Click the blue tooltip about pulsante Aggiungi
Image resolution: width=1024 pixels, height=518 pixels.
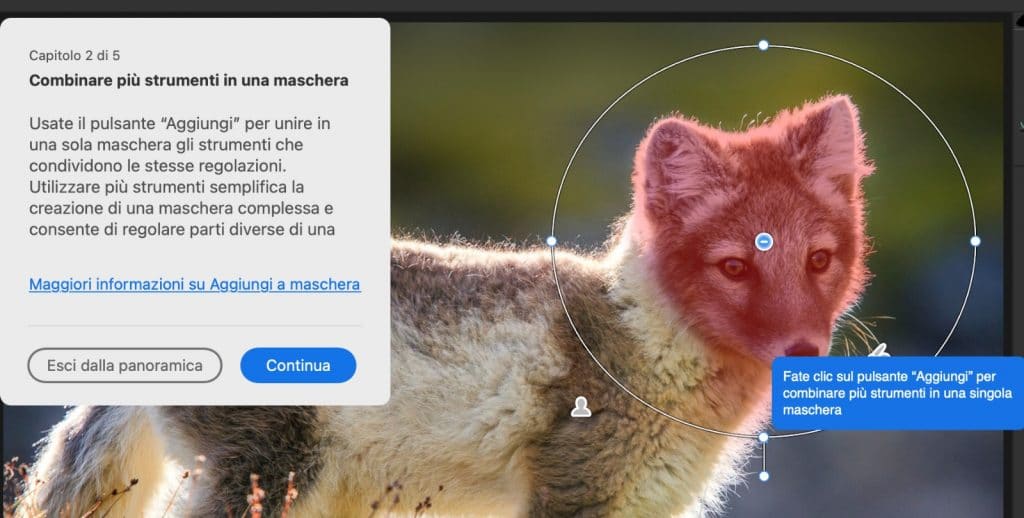(898, 393)
